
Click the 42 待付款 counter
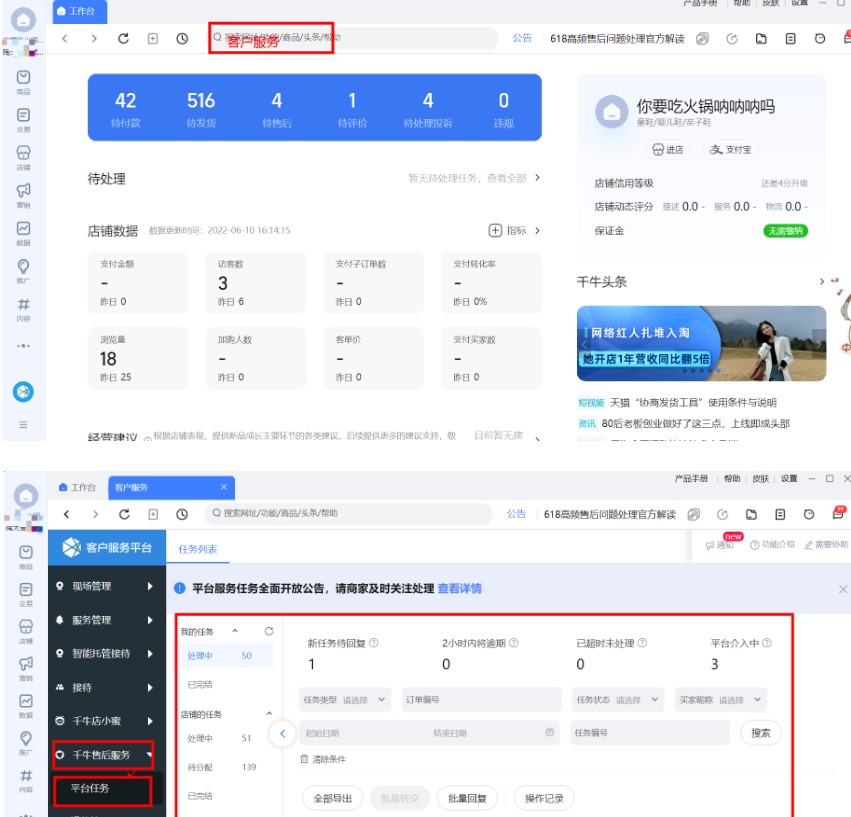(x=125, y=109)
